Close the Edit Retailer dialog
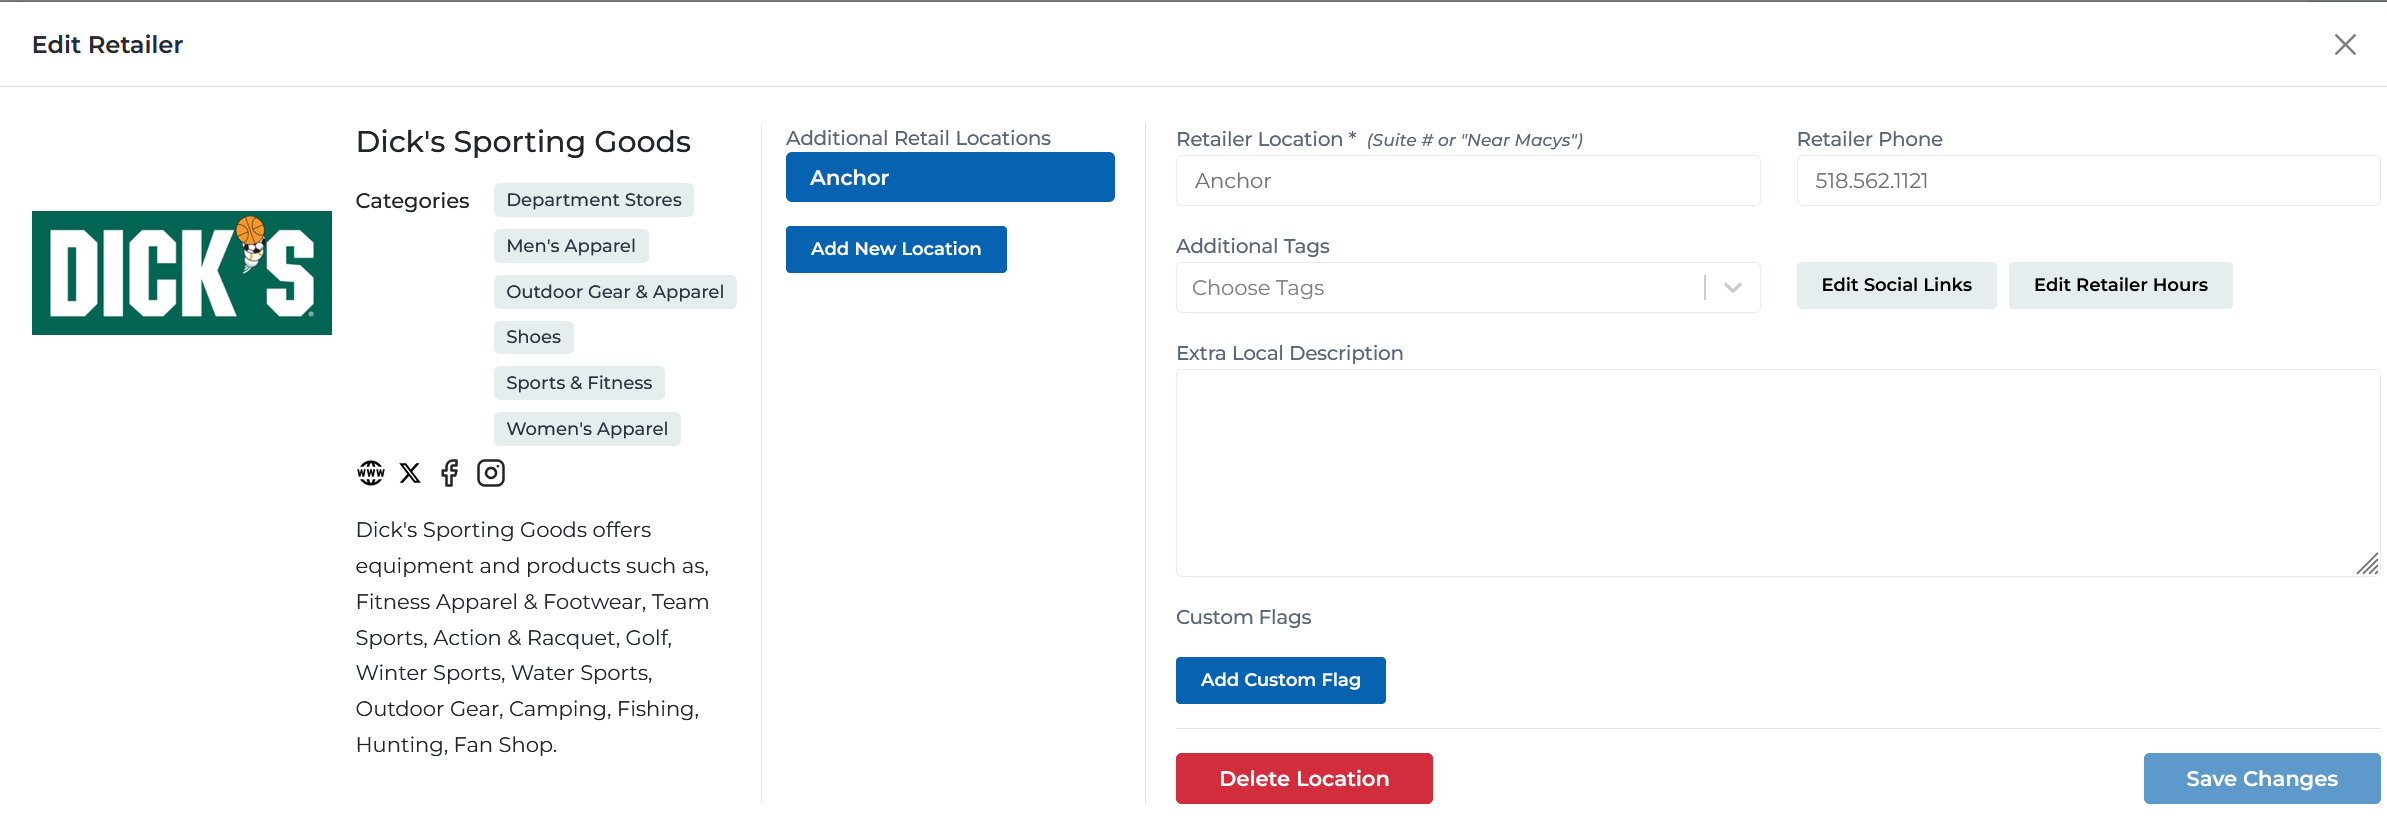Image resolution: width=2387 pixels, height=820 pixels. point(2345,44)
